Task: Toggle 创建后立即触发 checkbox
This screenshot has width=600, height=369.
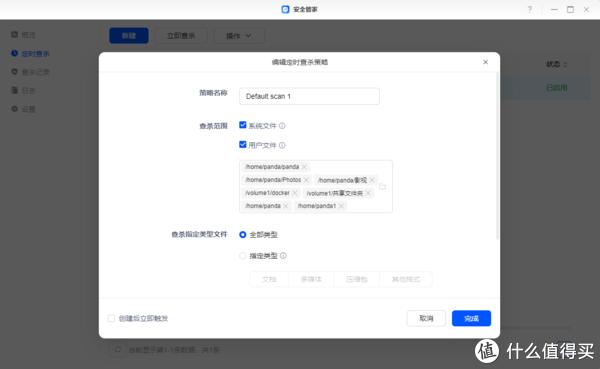Action: pyautogui.click(x=111, y=318)
